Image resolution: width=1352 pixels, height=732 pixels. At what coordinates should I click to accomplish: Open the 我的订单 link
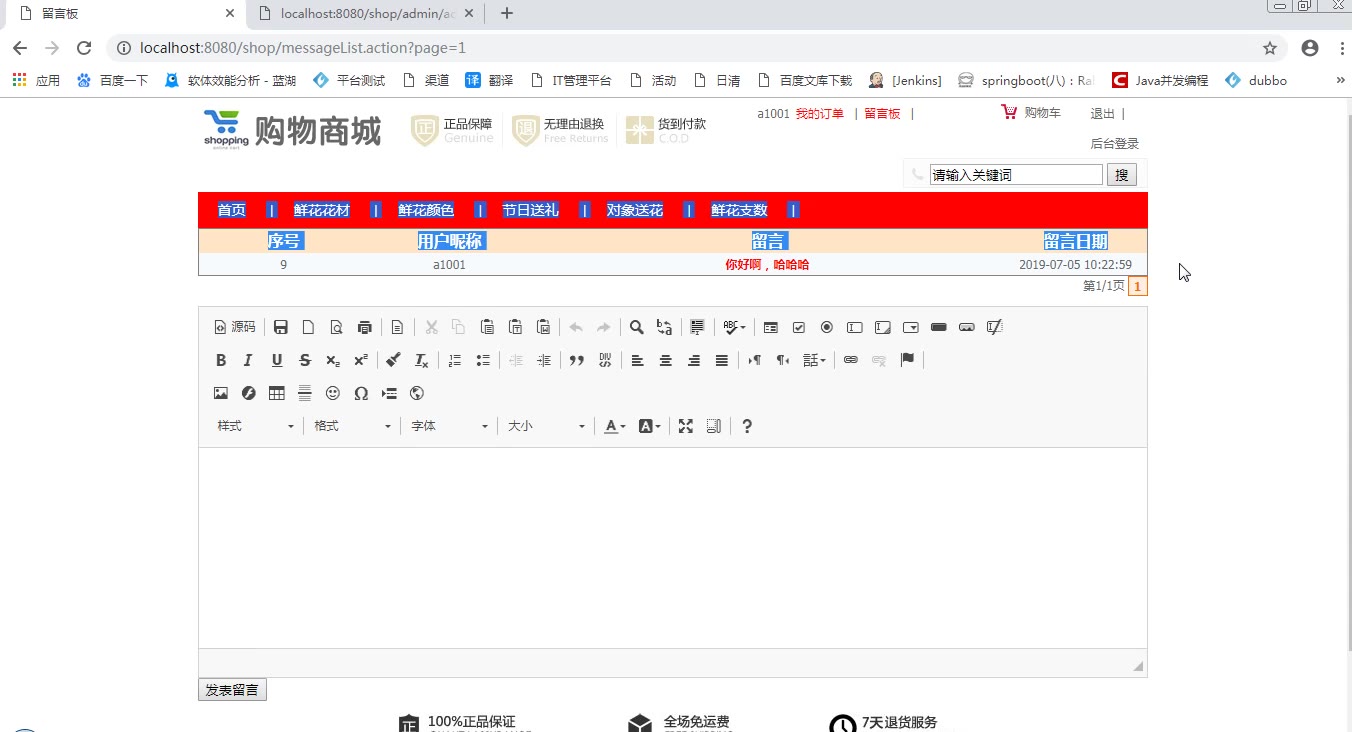(x=819, y=114)
